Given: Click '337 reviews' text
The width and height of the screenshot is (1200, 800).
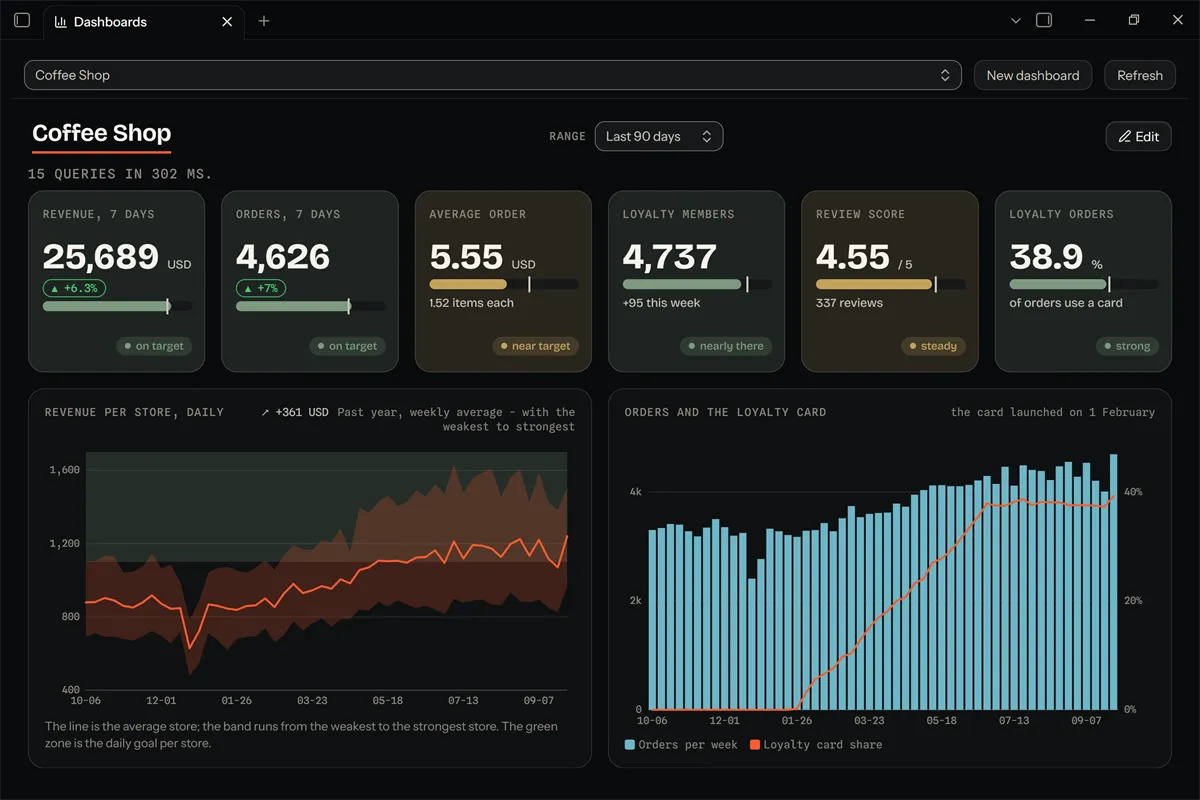Looking at the screenshot, I should click(x=849, y=303).
